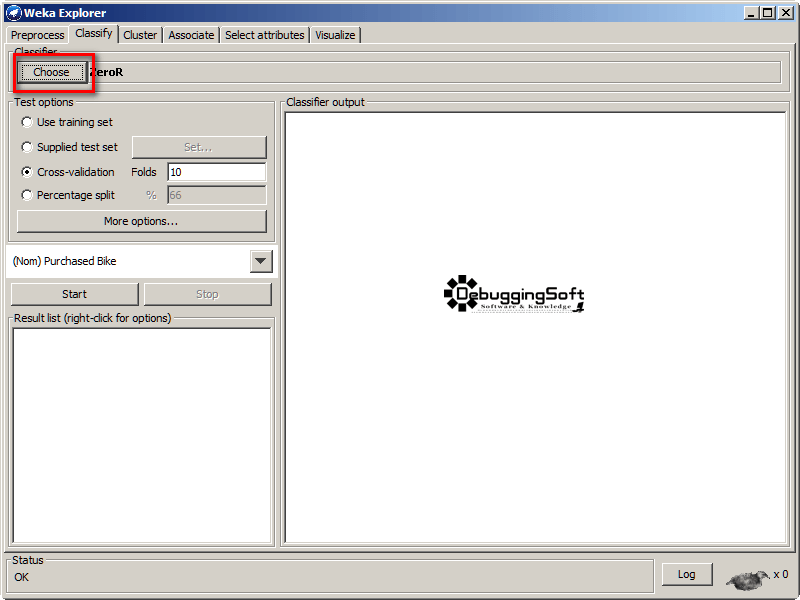Click the Folds input field

pos(217,172)
